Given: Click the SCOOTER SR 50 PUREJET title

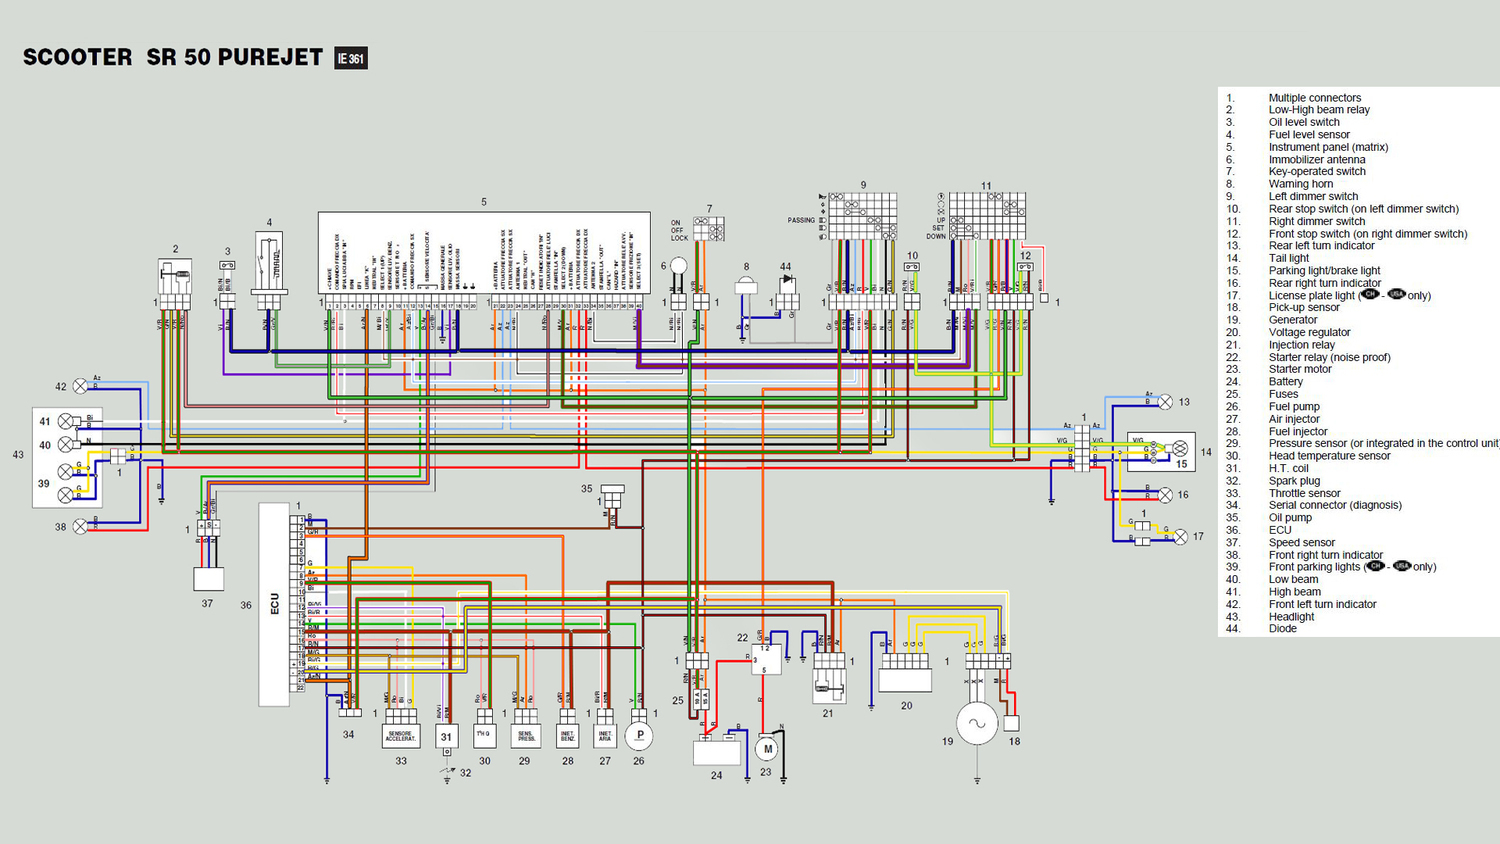Looking at the screenshot, I should 173,57.
